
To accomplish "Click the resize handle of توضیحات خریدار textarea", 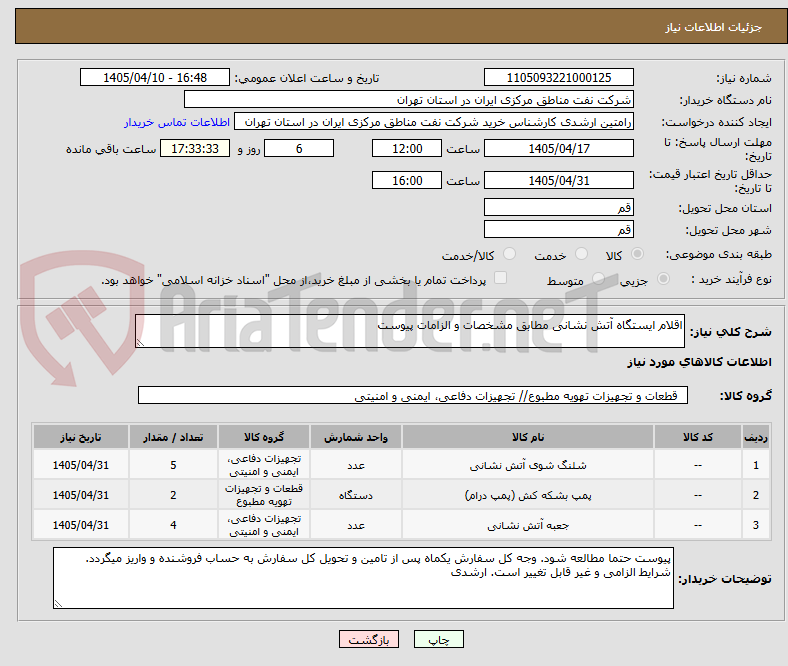I will [58, 603].
